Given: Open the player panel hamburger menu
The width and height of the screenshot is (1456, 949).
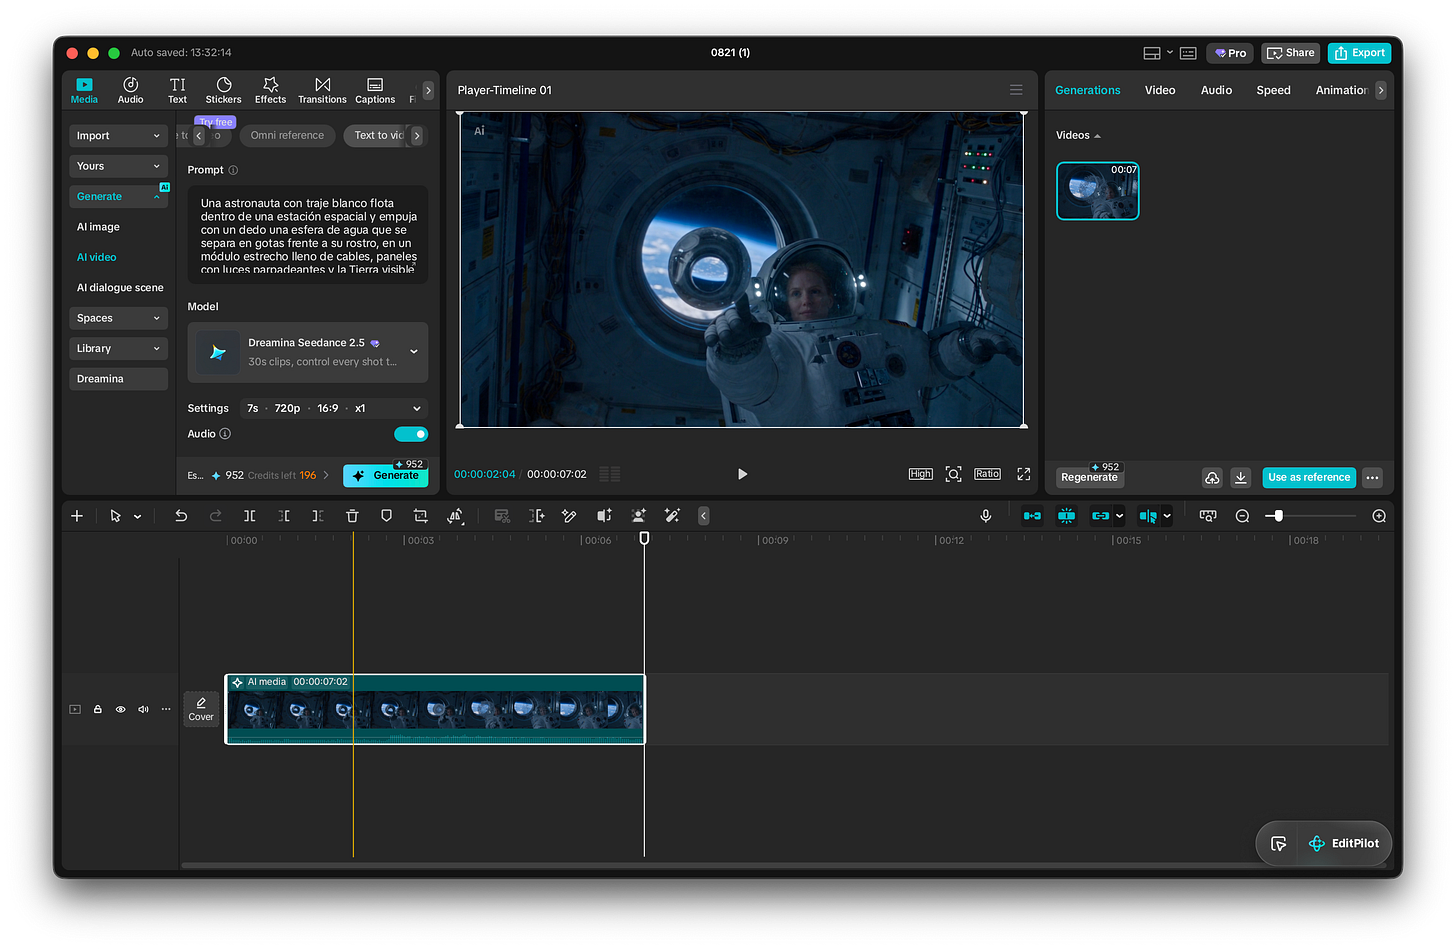Looking at the screenshot, I should (x=1016, y=90).
